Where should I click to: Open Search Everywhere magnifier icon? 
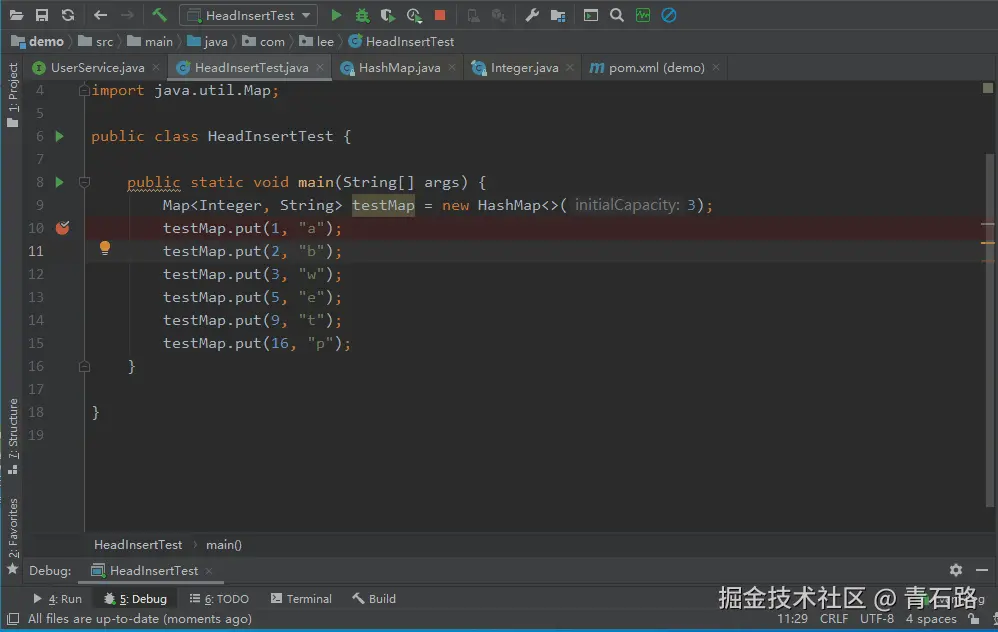tap(617, 15)
